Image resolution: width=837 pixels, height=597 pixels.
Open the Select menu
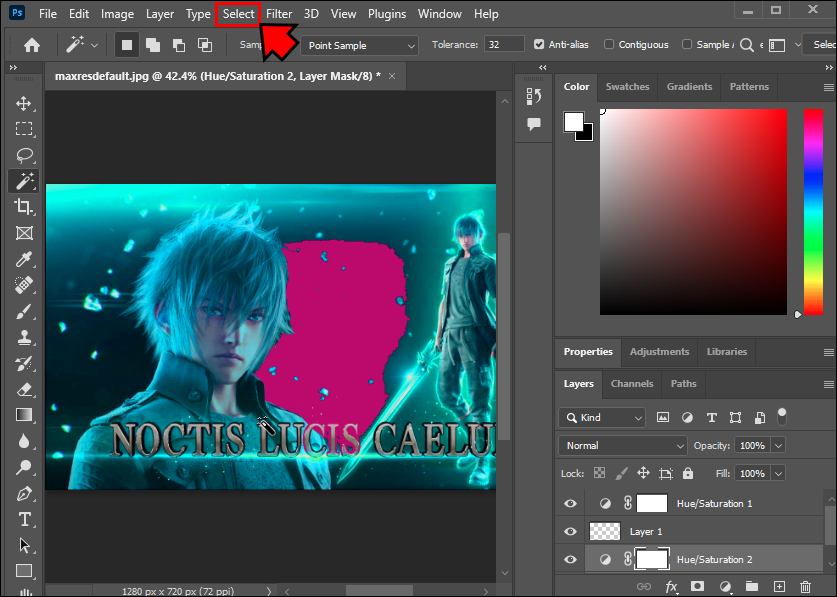(238, 14)
